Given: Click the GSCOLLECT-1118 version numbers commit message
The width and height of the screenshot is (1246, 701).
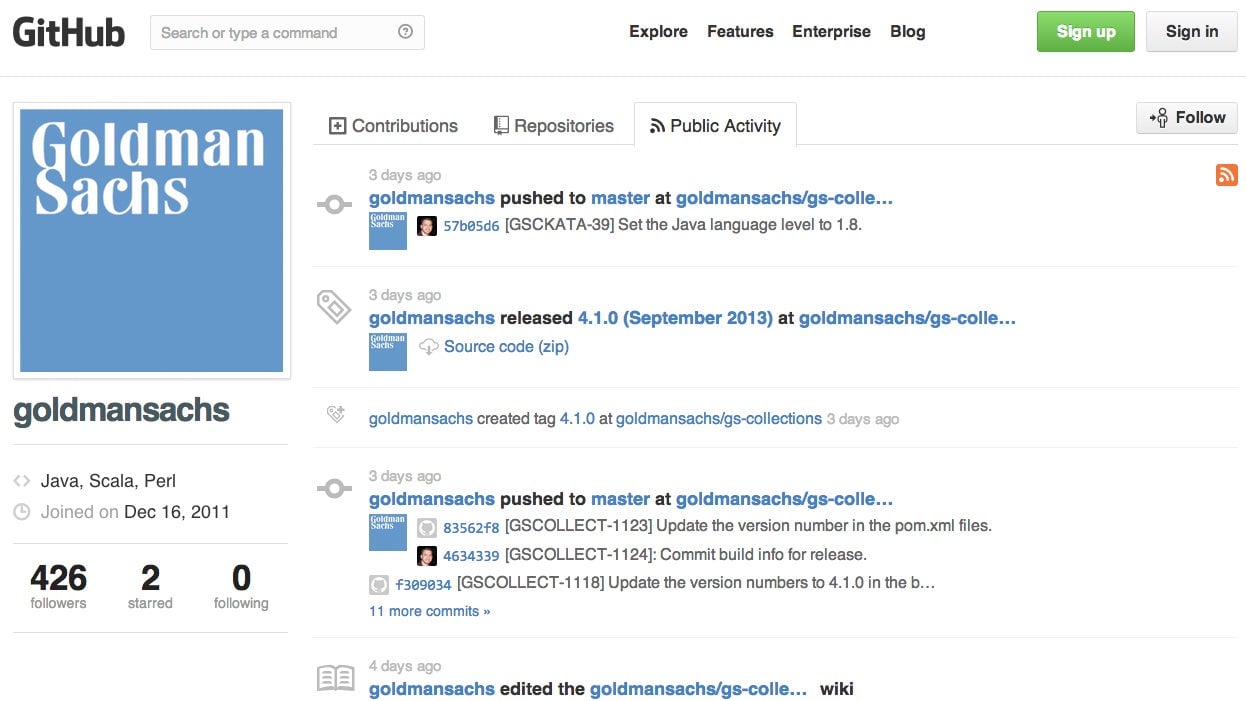Looking at the screenshot, I should (x=696, y=583).
